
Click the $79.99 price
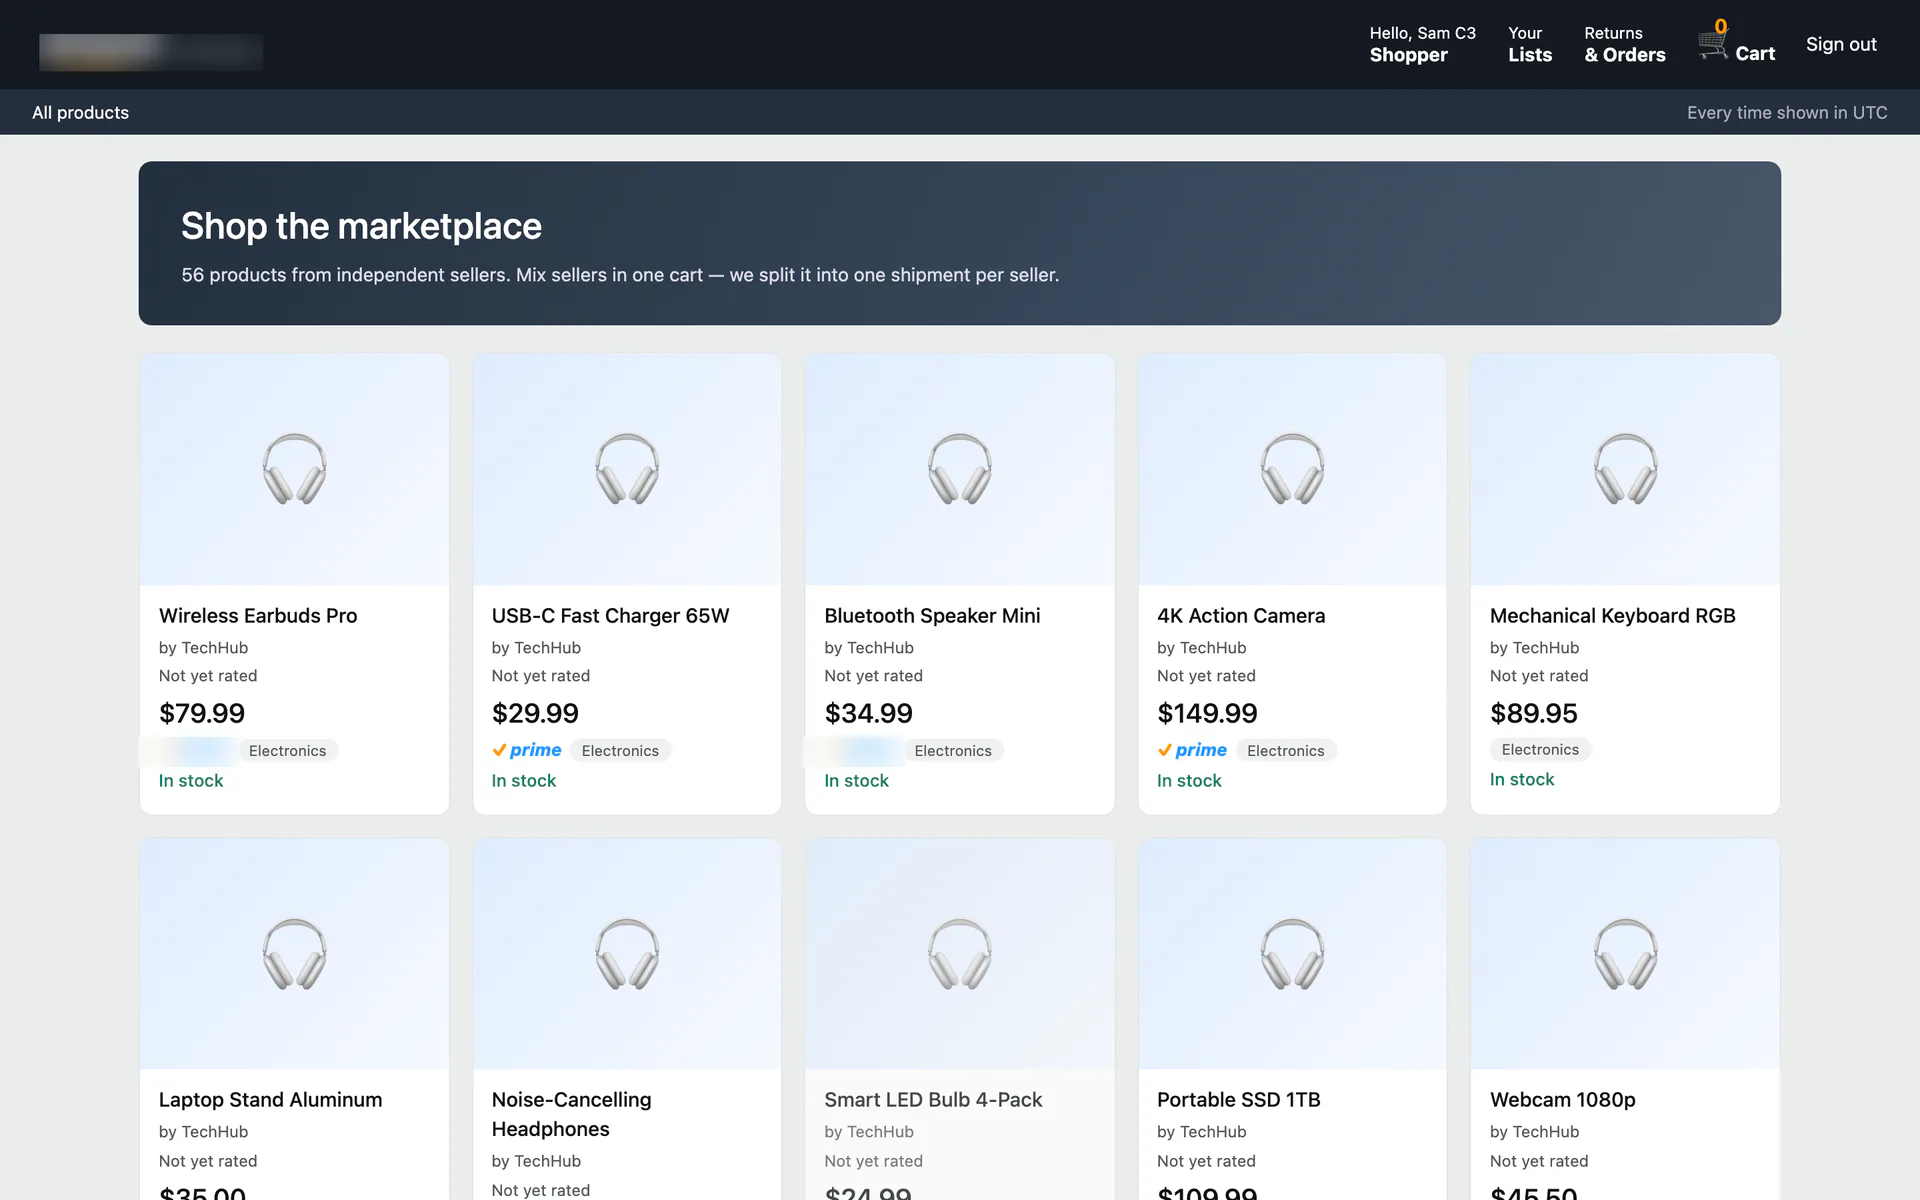(x=202, y=713)
